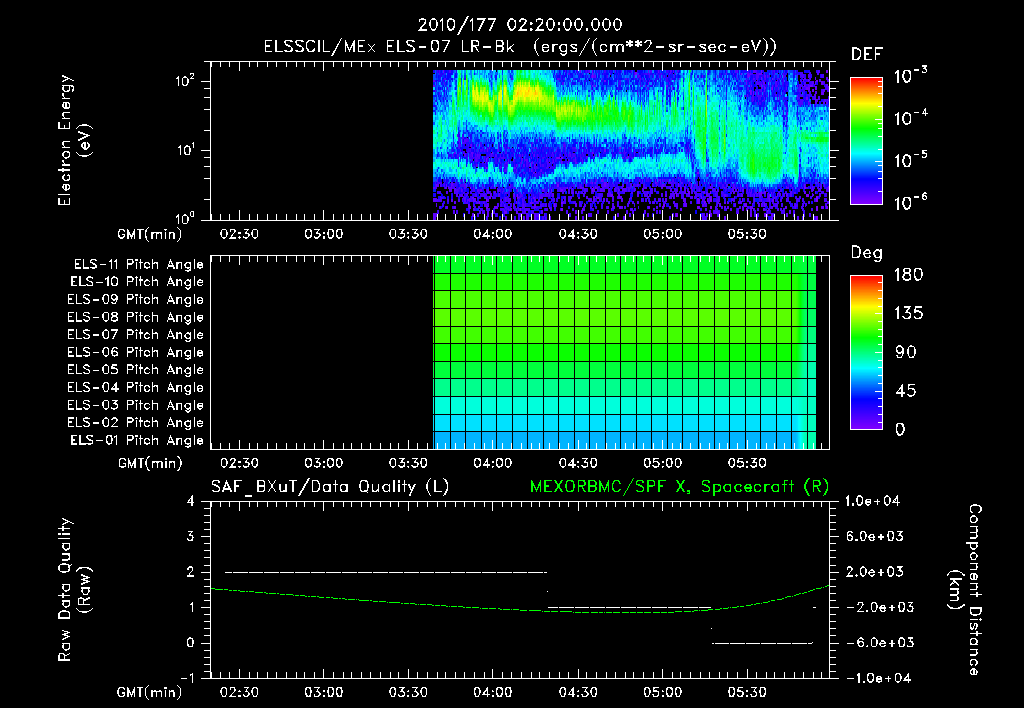Click the Raw Data Quality (Raw) axis label
Image resolution: width=1024 pixels, height=708 pixels.
coord(74,590)
